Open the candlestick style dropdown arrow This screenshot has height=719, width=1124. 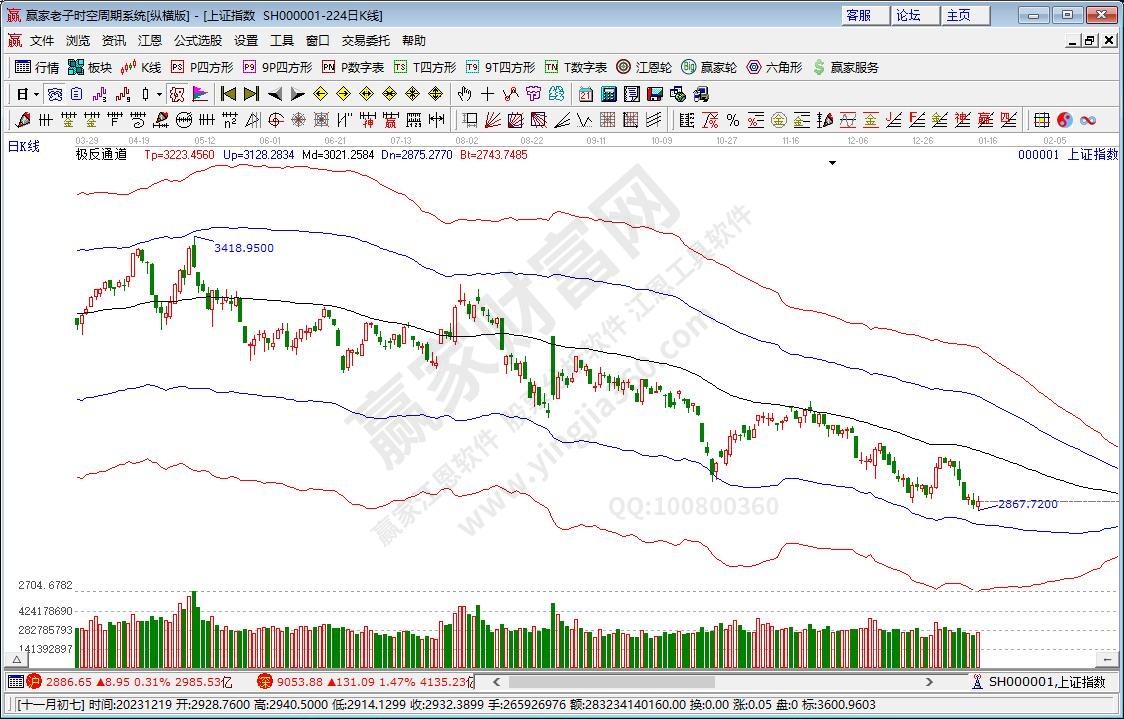pyautogui.click(x=159, y=94)
